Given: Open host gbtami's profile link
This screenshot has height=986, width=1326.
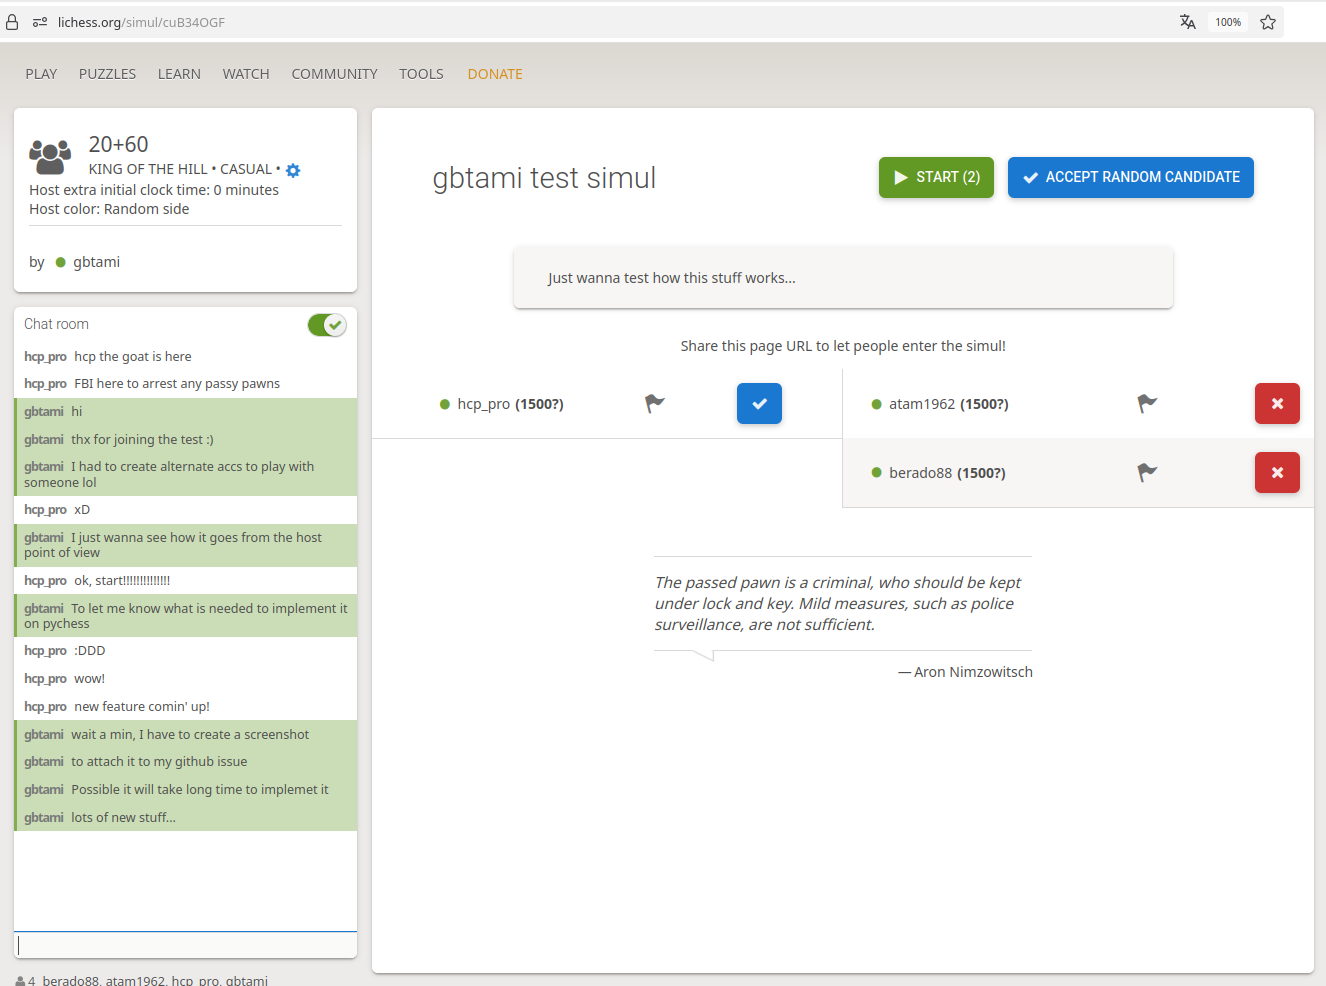Looking at the screenshot, I should click(96, 262).
